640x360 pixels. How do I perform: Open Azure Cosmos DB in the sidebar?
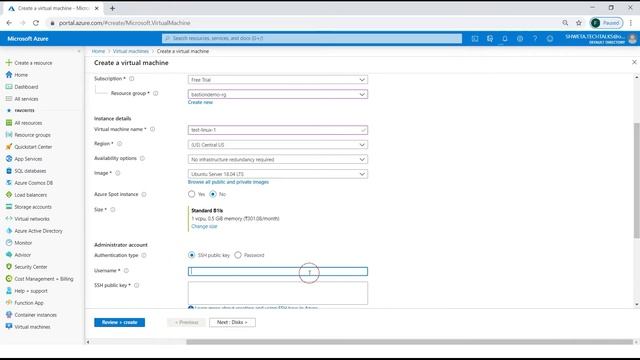[33, 183]
